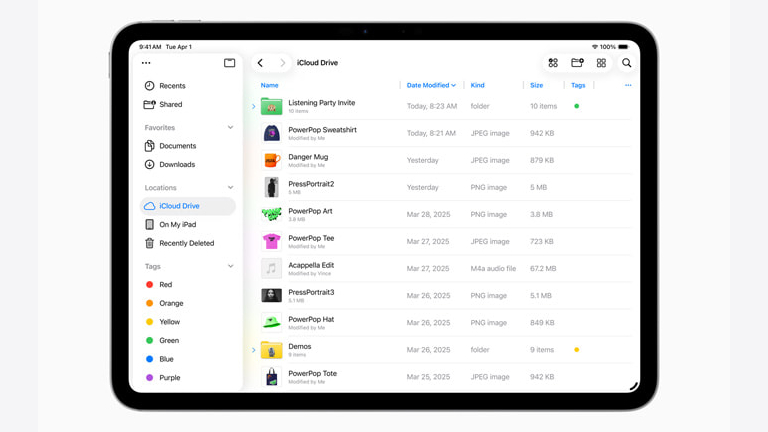Open column options ellipsis in header
The image size is (768, 432).
tap(628, 85)
